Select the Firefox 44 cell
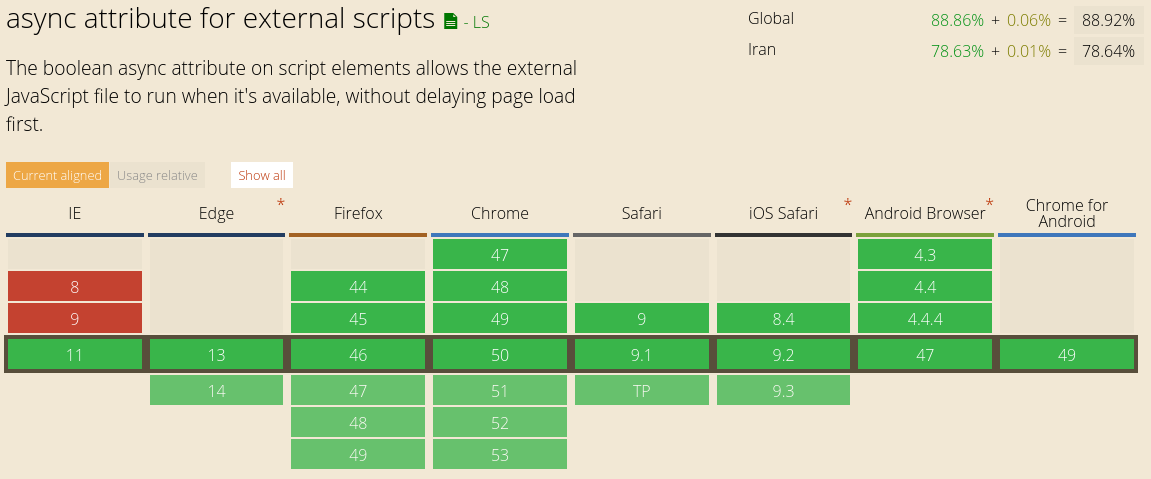 358,286
